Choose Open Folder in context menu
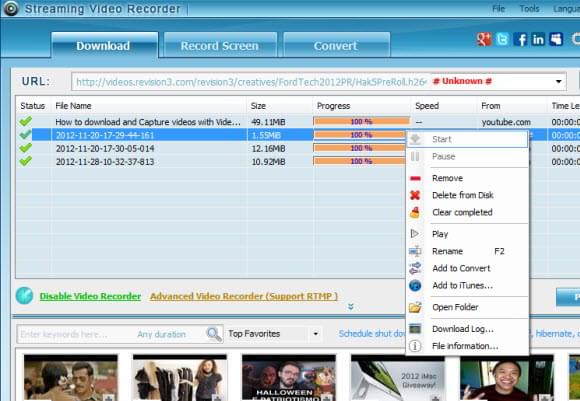 pos(468,307)
